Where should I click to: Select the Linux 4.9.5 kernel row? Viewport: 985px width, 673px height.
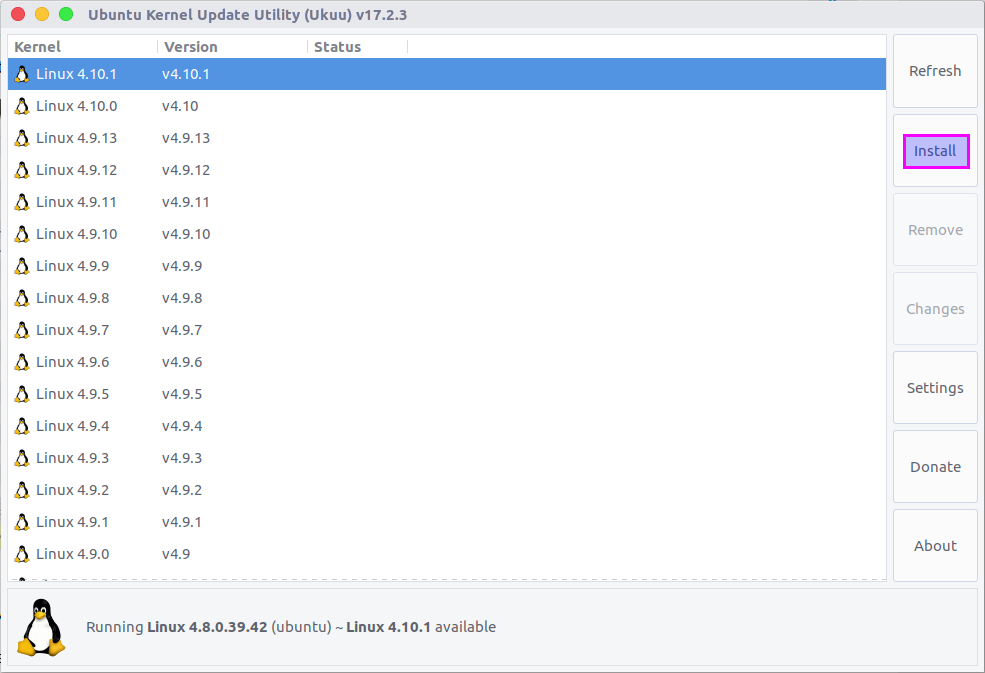[x=447, y=395]
